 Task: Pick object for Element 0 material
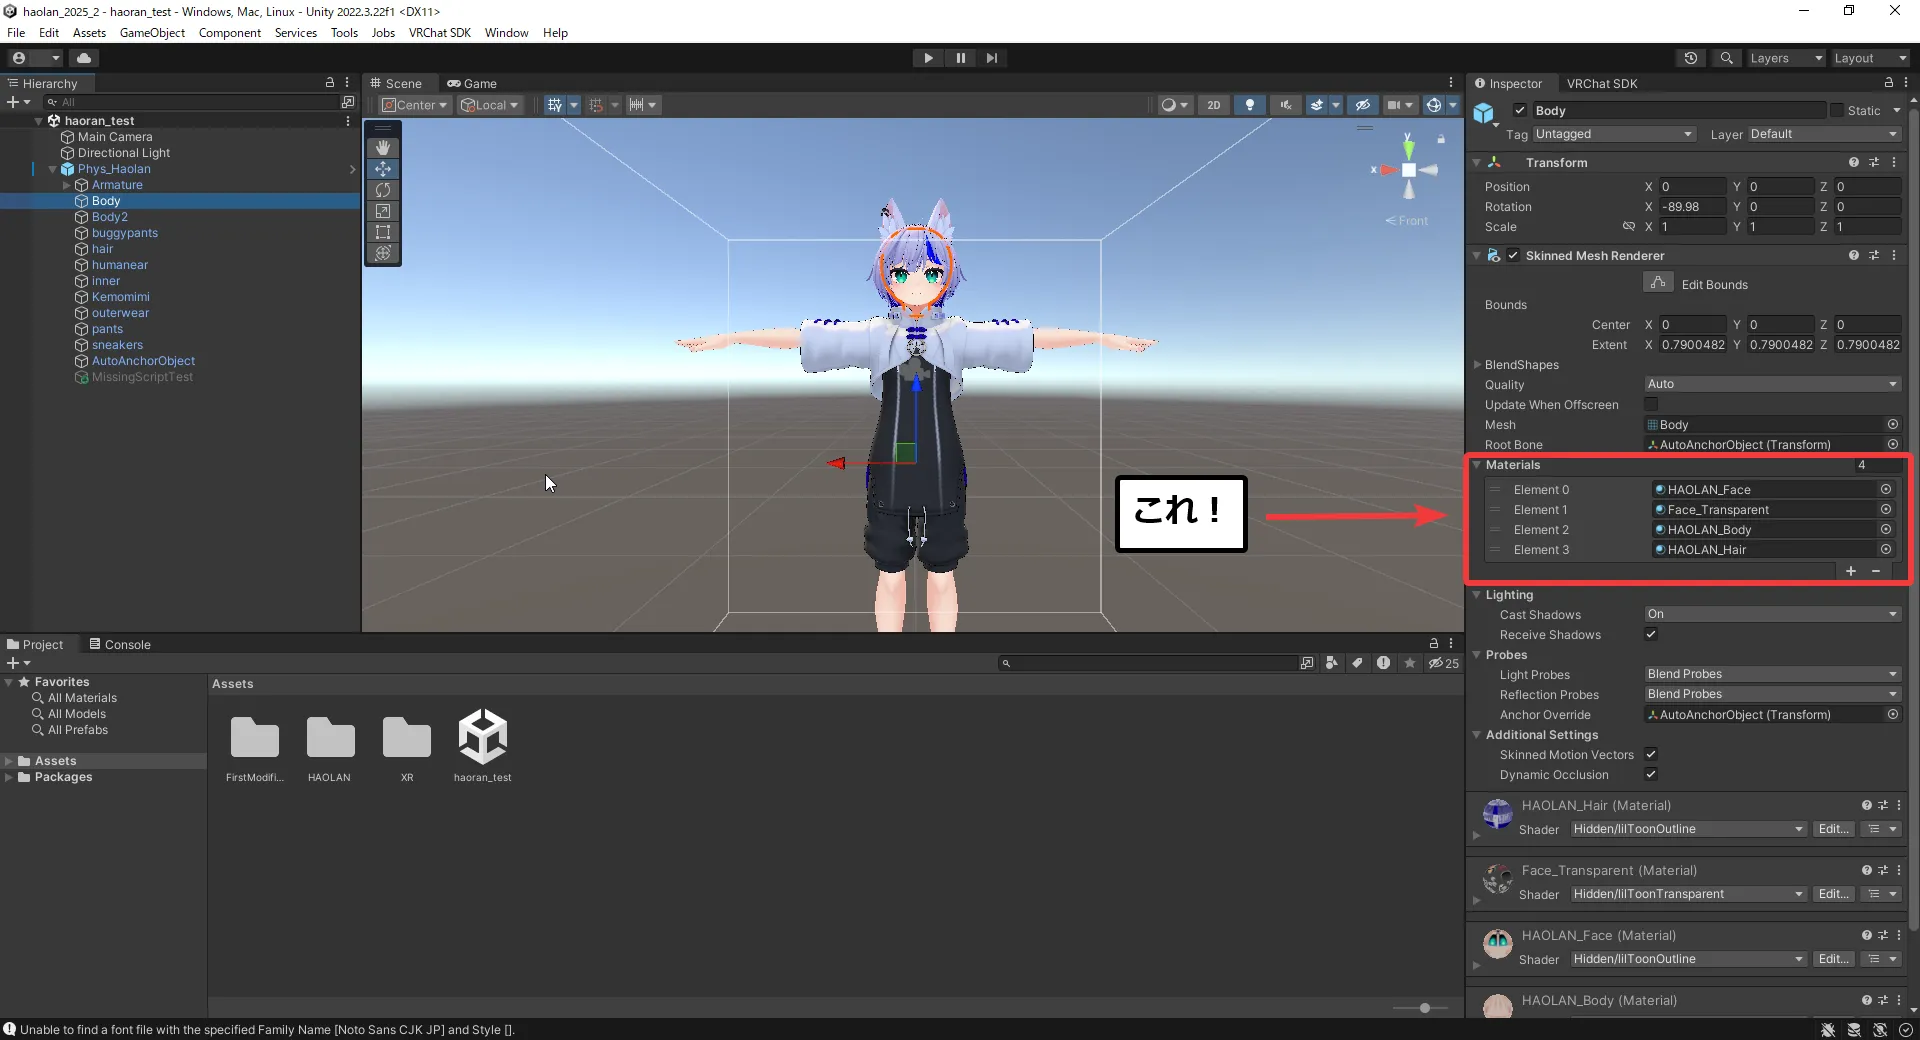(x=1886, y=489)
